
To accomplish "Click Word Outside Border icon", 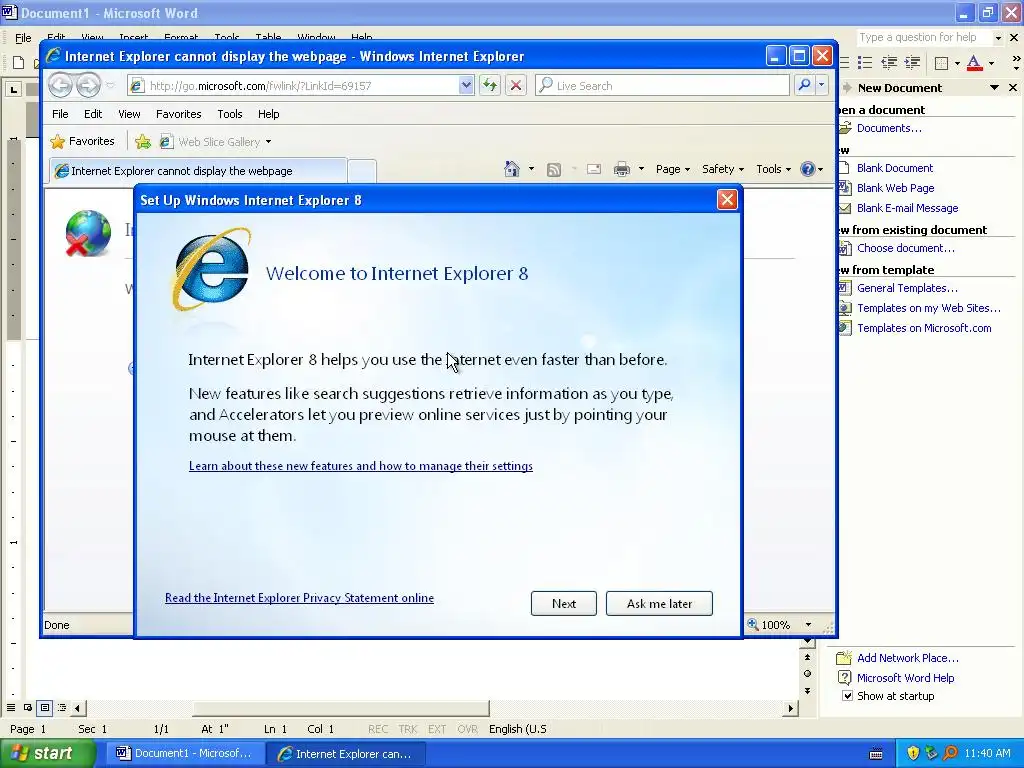I will click(942, 63).
